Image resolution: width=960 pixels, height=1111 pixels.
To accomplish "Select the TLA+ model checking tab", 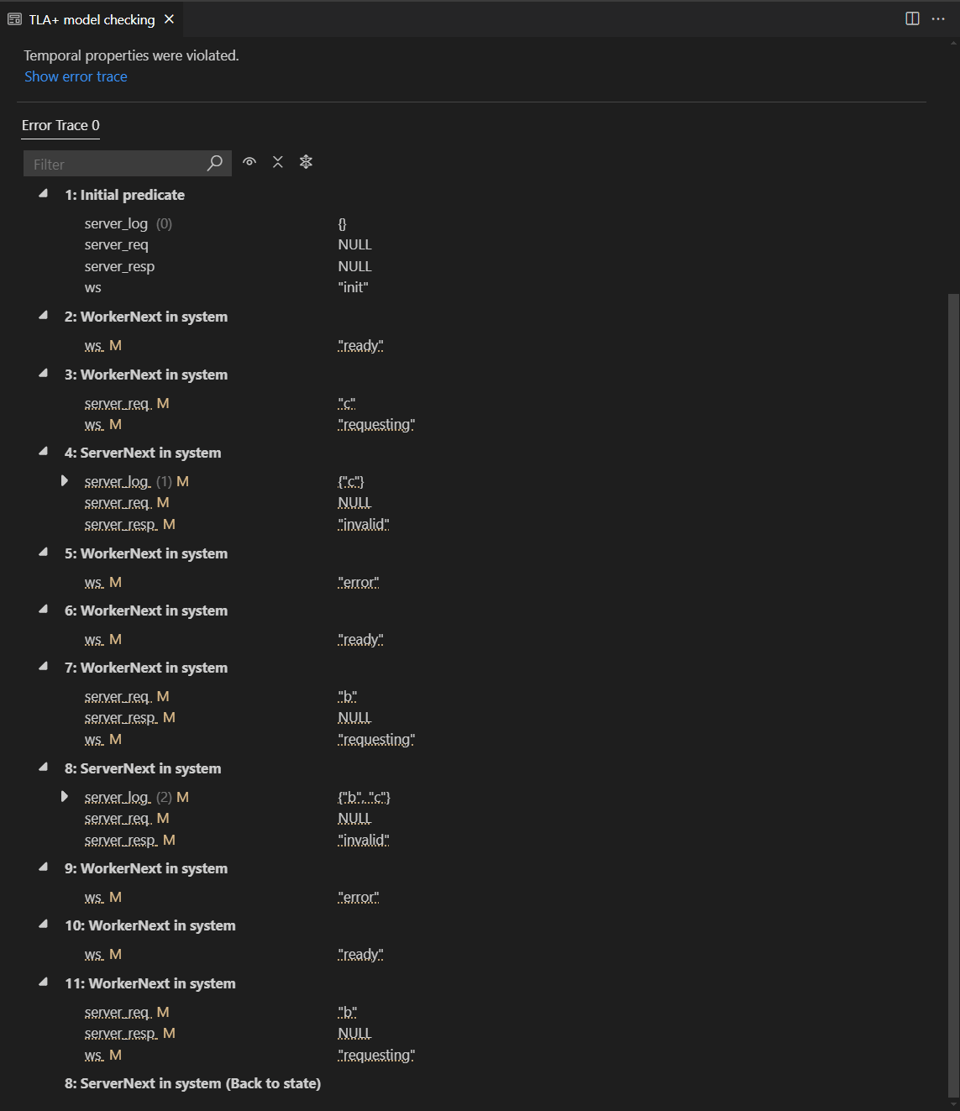I will (91, 19).
